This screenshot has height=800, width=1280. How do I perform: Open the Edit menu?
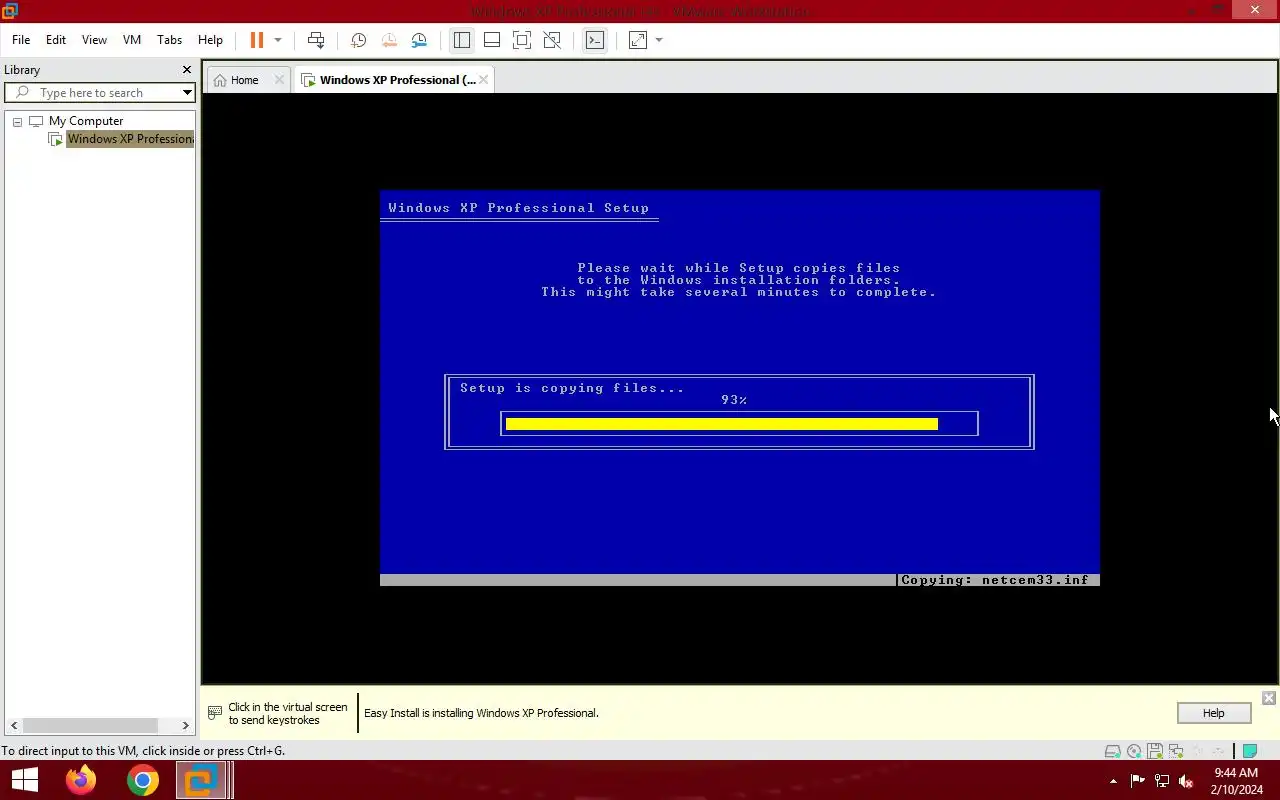[56, 40]
